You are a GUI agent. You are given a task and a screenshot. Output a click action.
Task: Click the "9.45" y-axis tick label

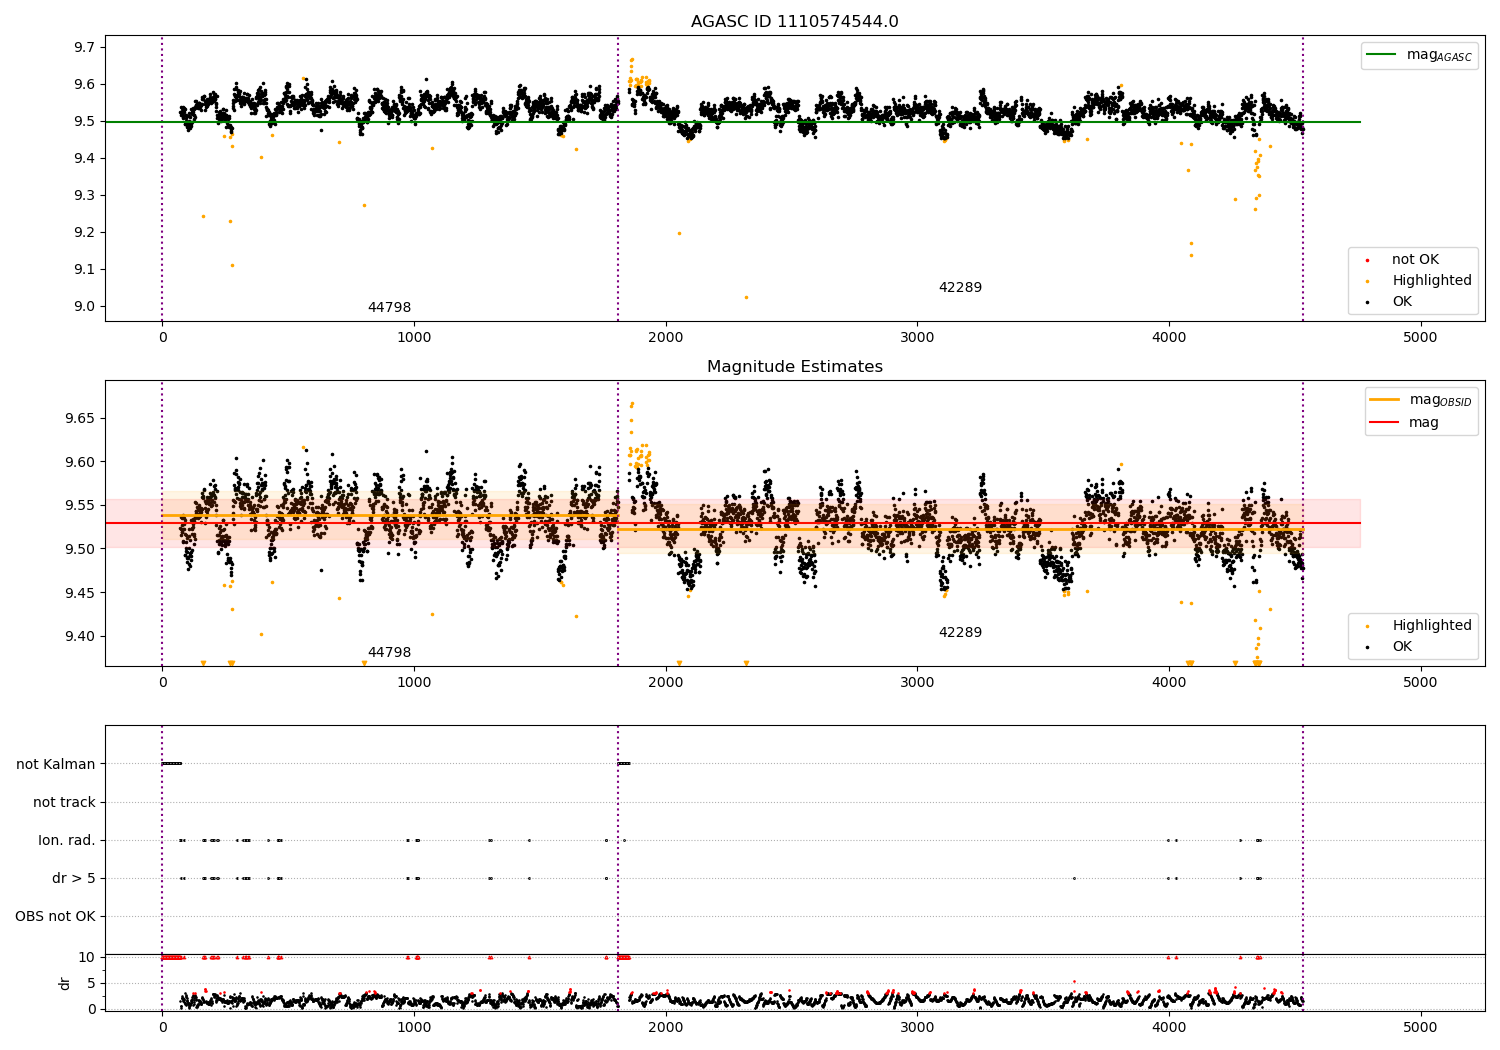(81, 592)
